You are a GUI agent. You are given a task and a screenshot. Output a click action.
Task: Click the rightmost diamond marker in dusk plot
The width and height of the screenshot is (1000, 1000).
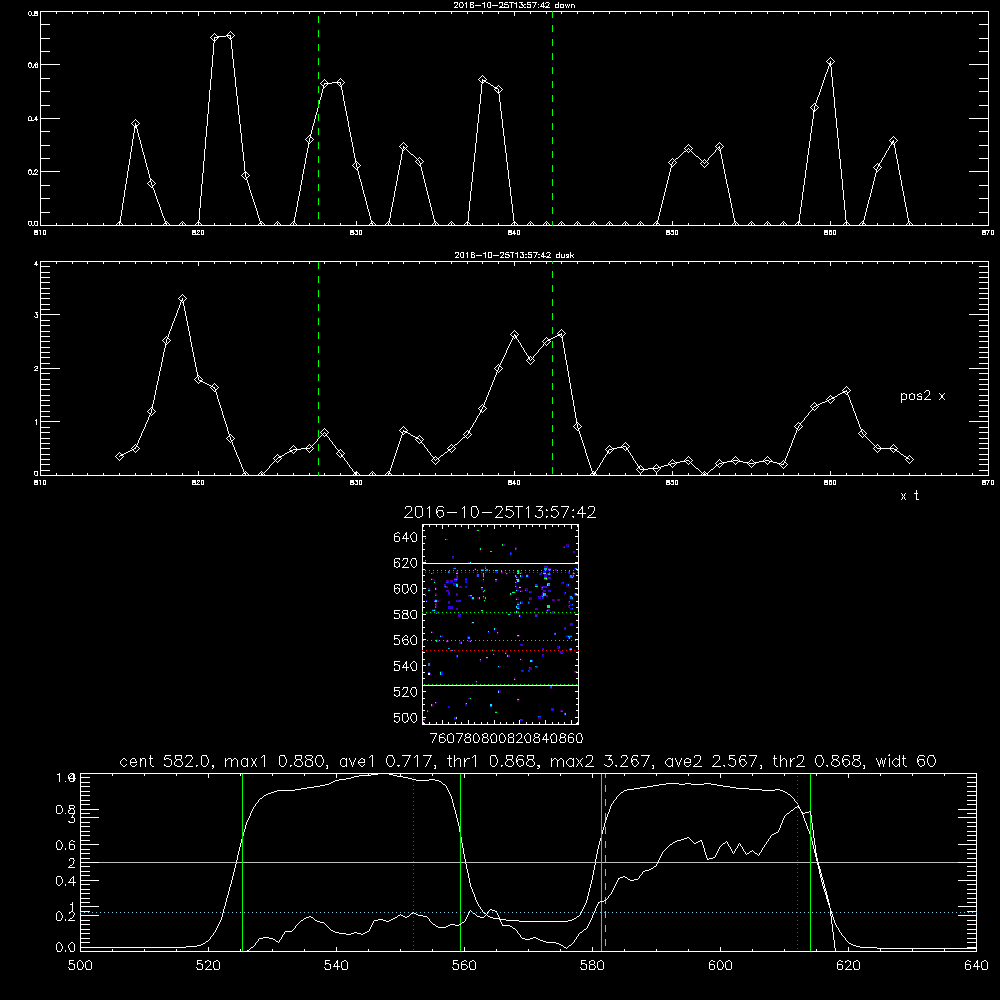pos(909,459)
